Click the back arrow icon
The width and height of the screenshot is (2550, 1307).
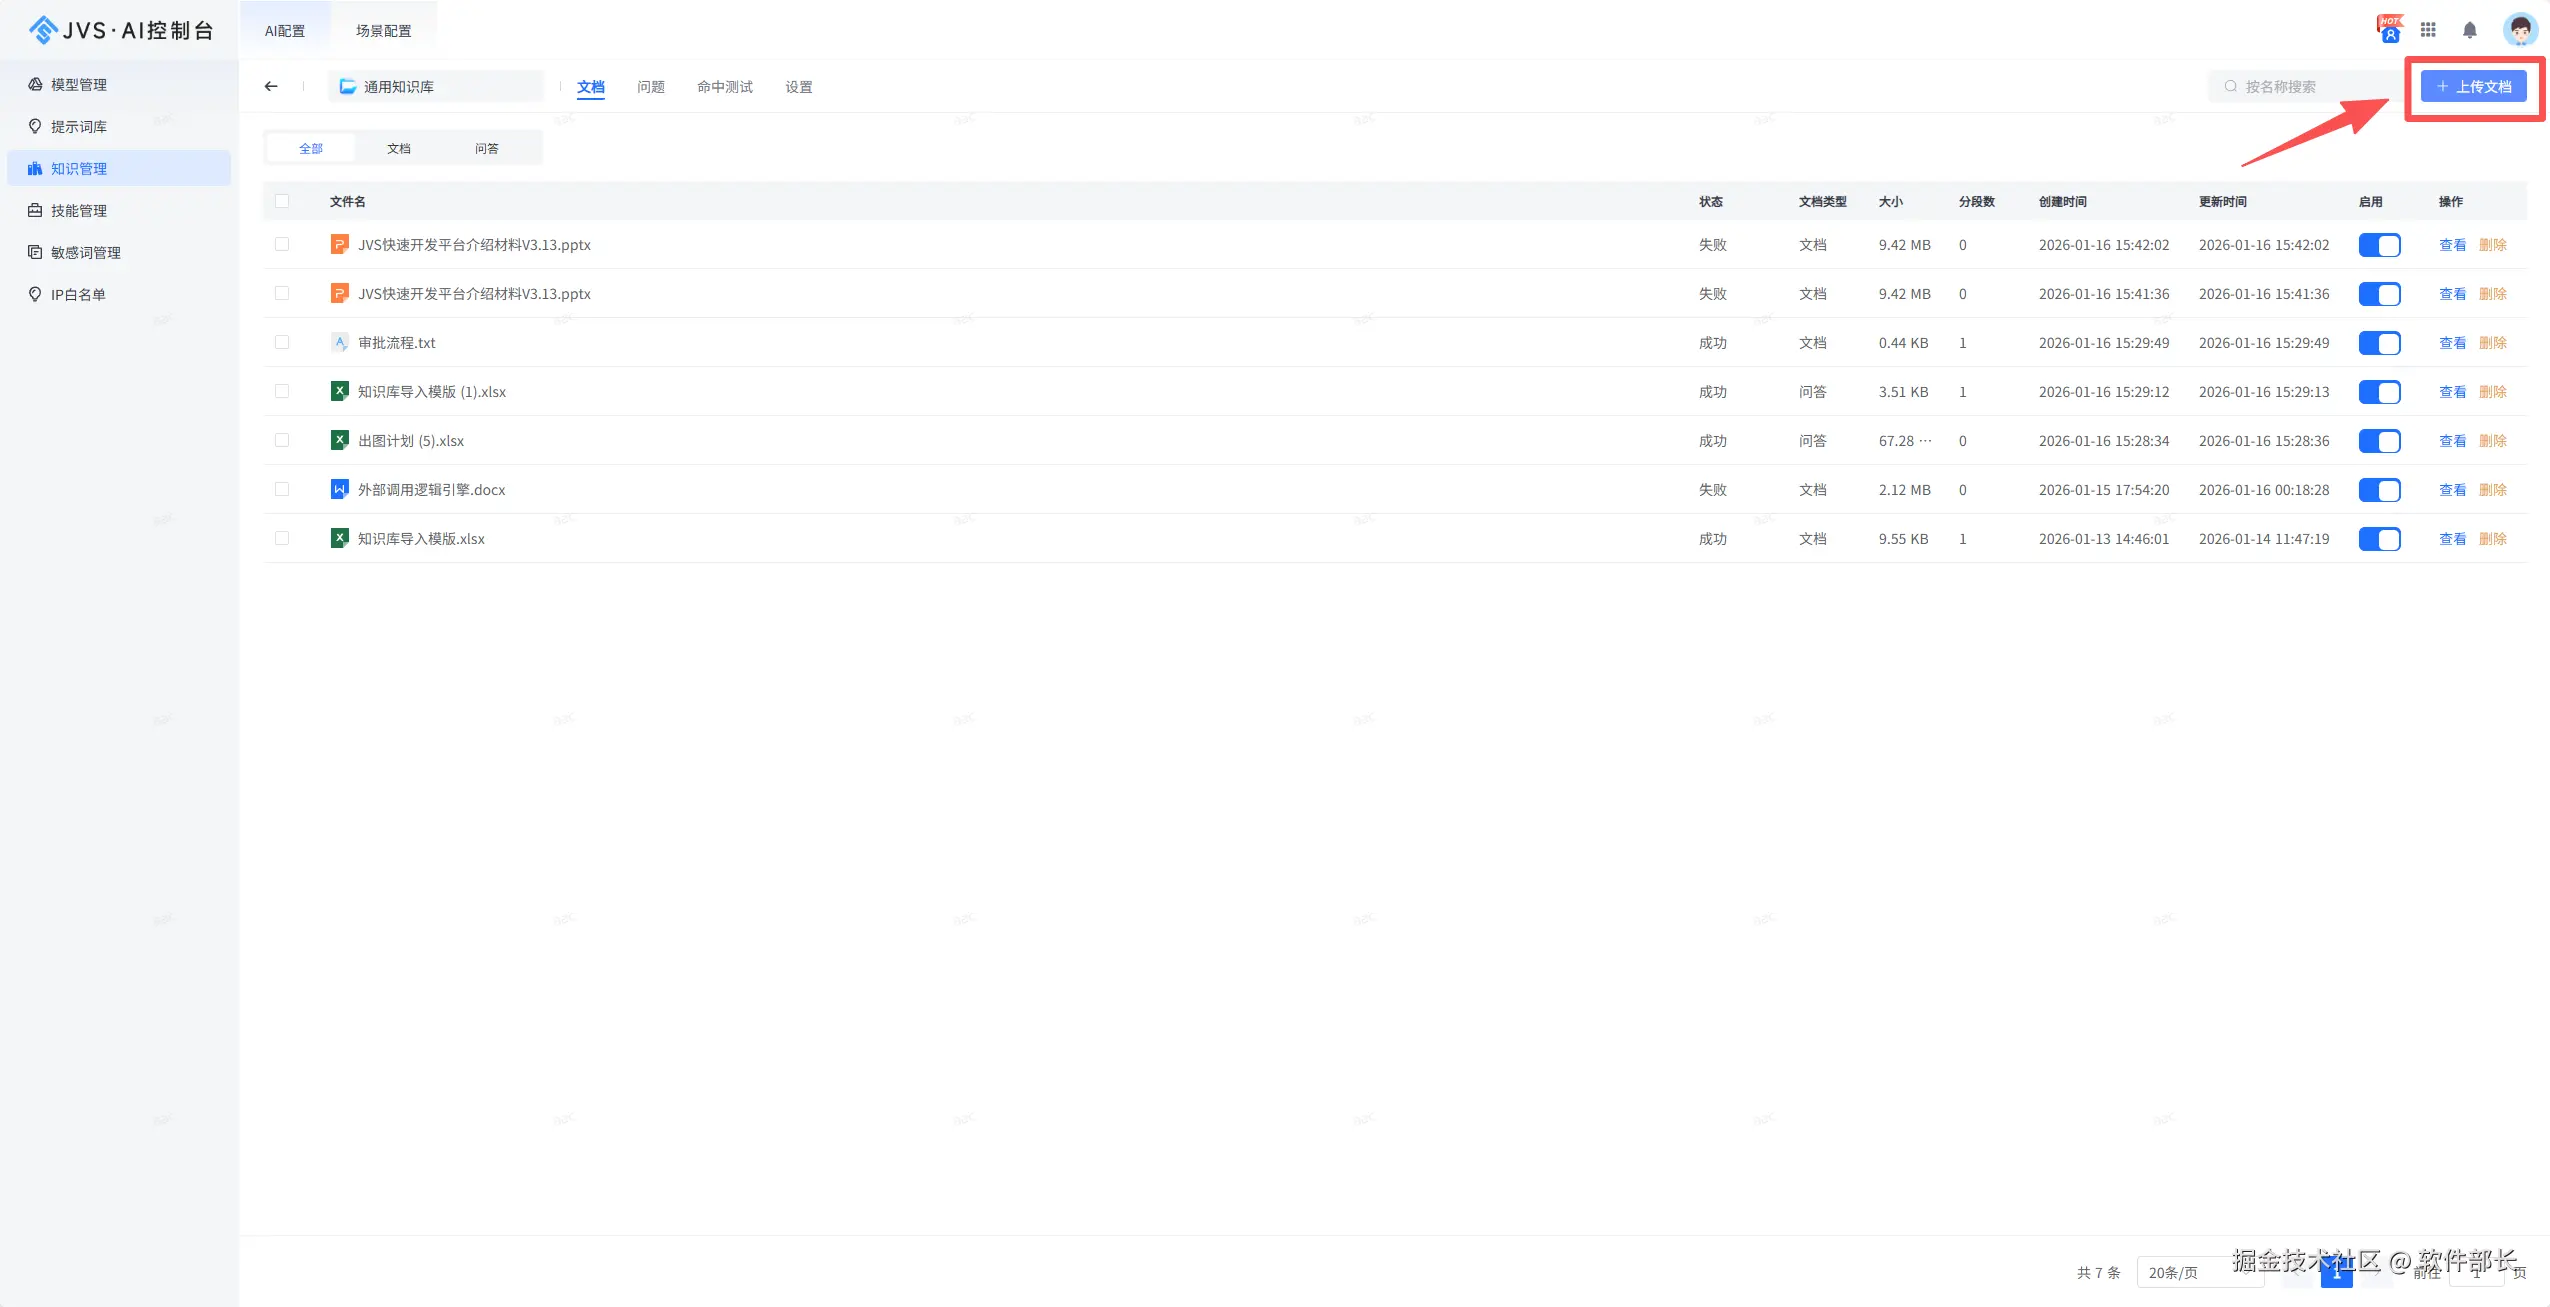click(271, 86)
